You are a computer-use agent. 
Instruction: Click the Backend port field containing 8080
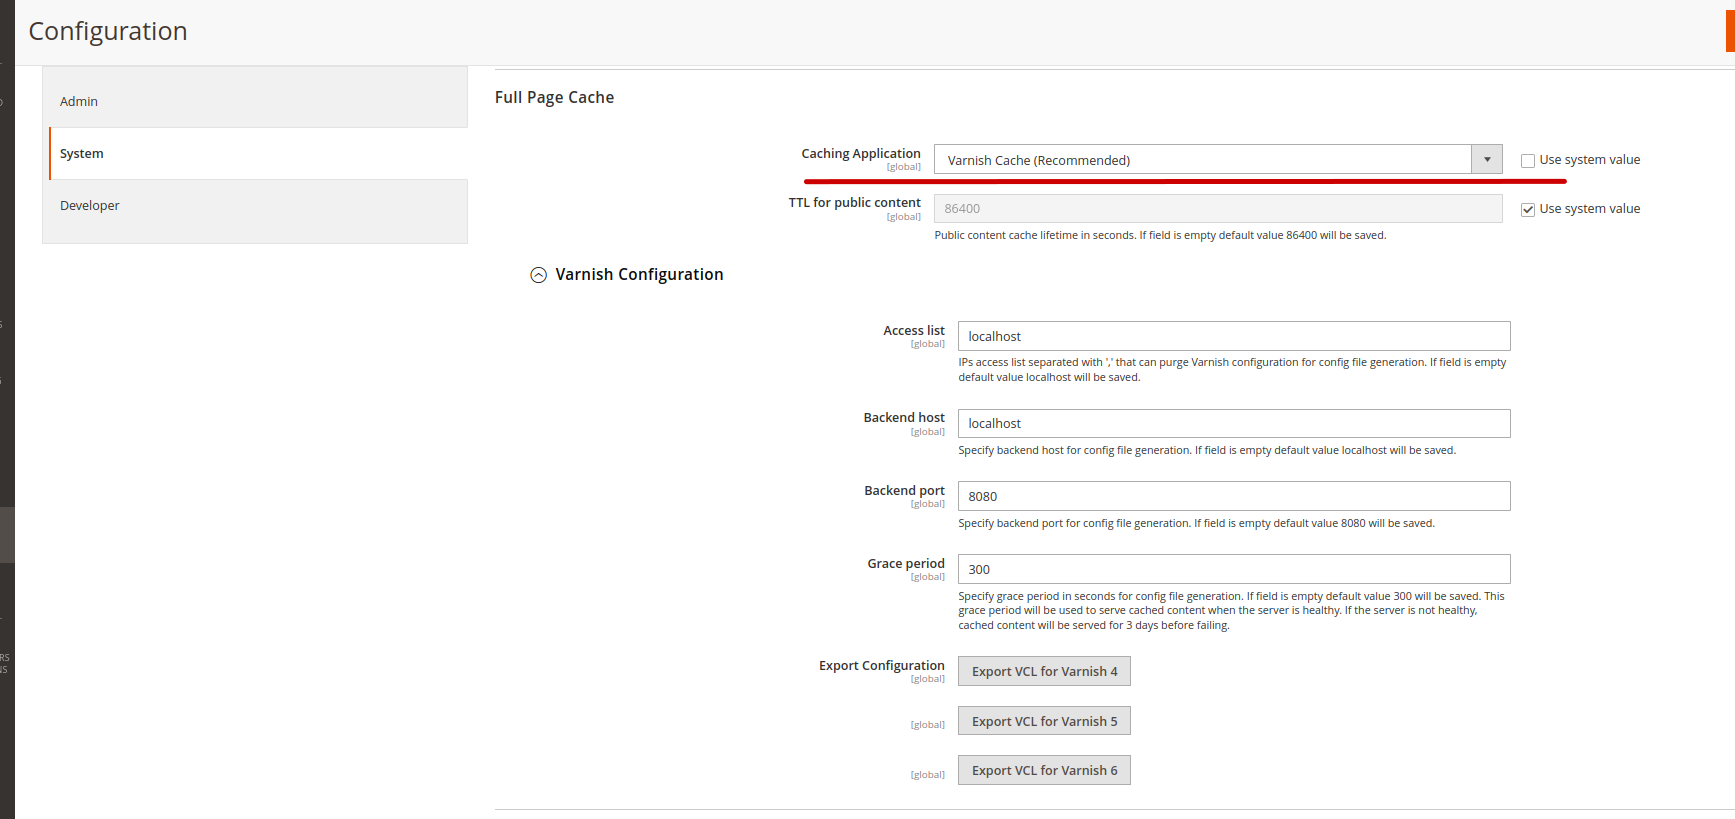click(x=1233, y=497)
